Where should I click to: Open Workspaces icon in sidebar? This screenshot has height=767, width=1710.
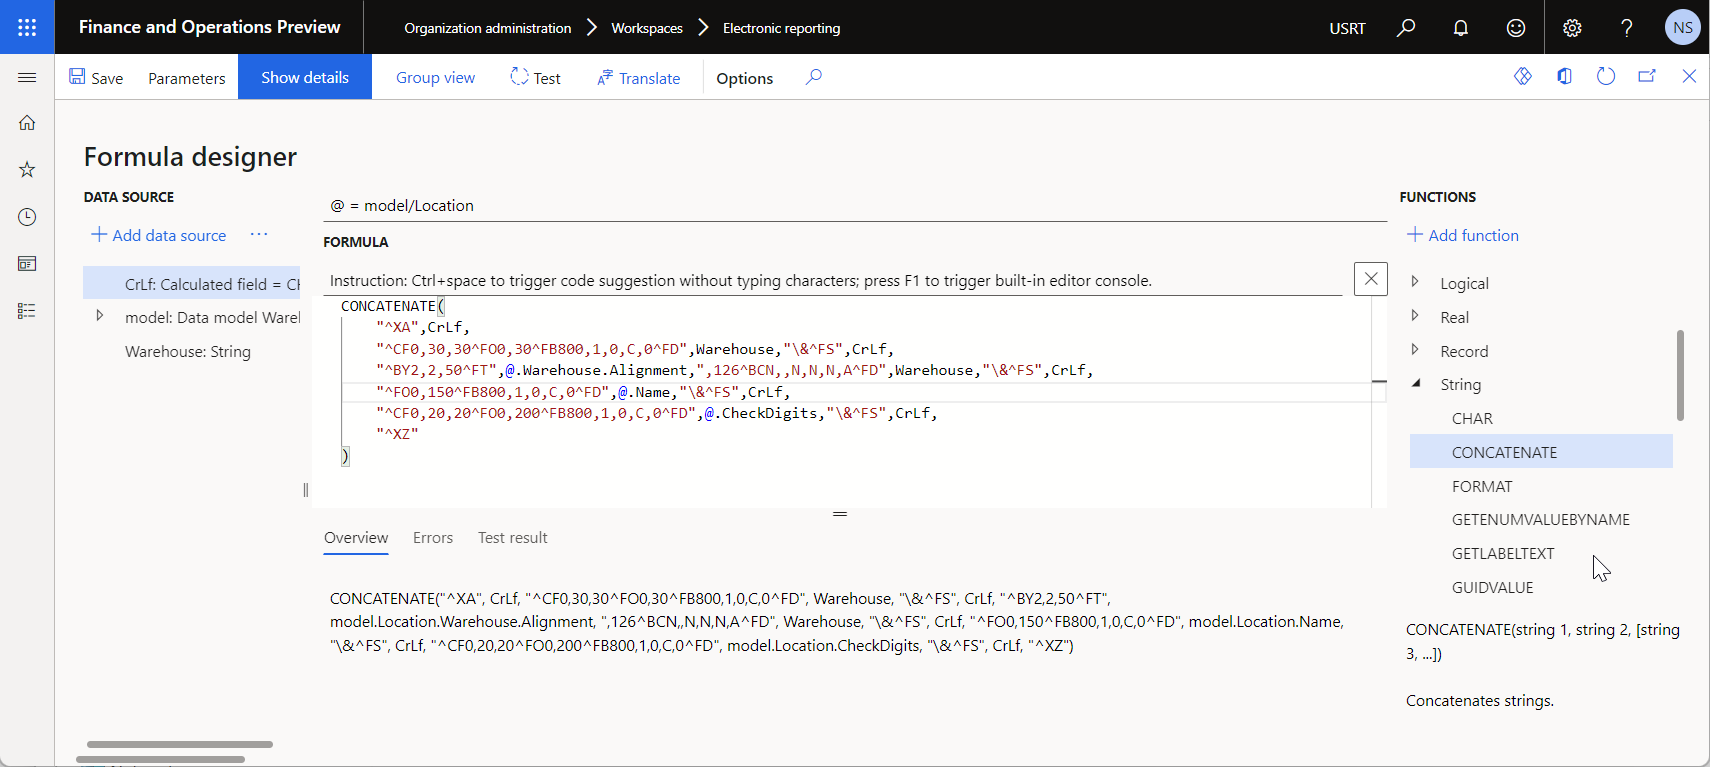pyautogui.click(x=27, y=264)
